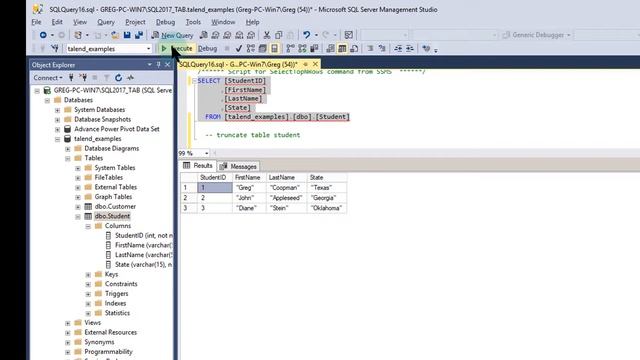
Task: Click the Debug button
Action: (x=207, y=49)
